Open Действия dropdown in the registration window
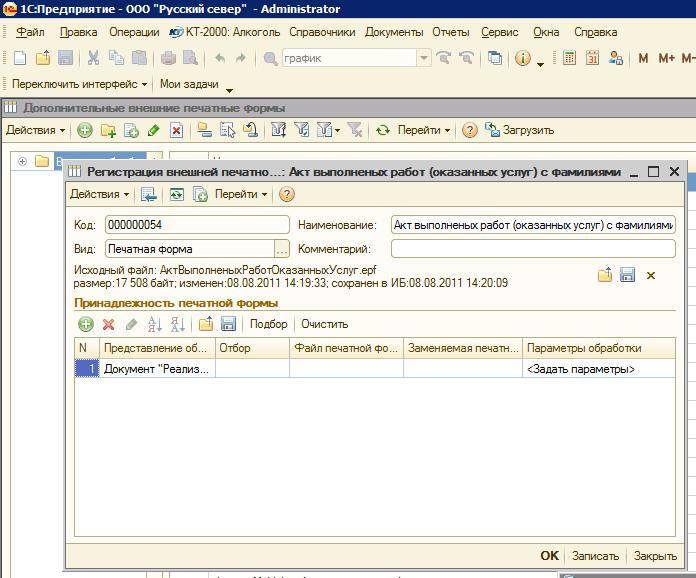Screen dimensions: 696x578 (x=99, y=195)
